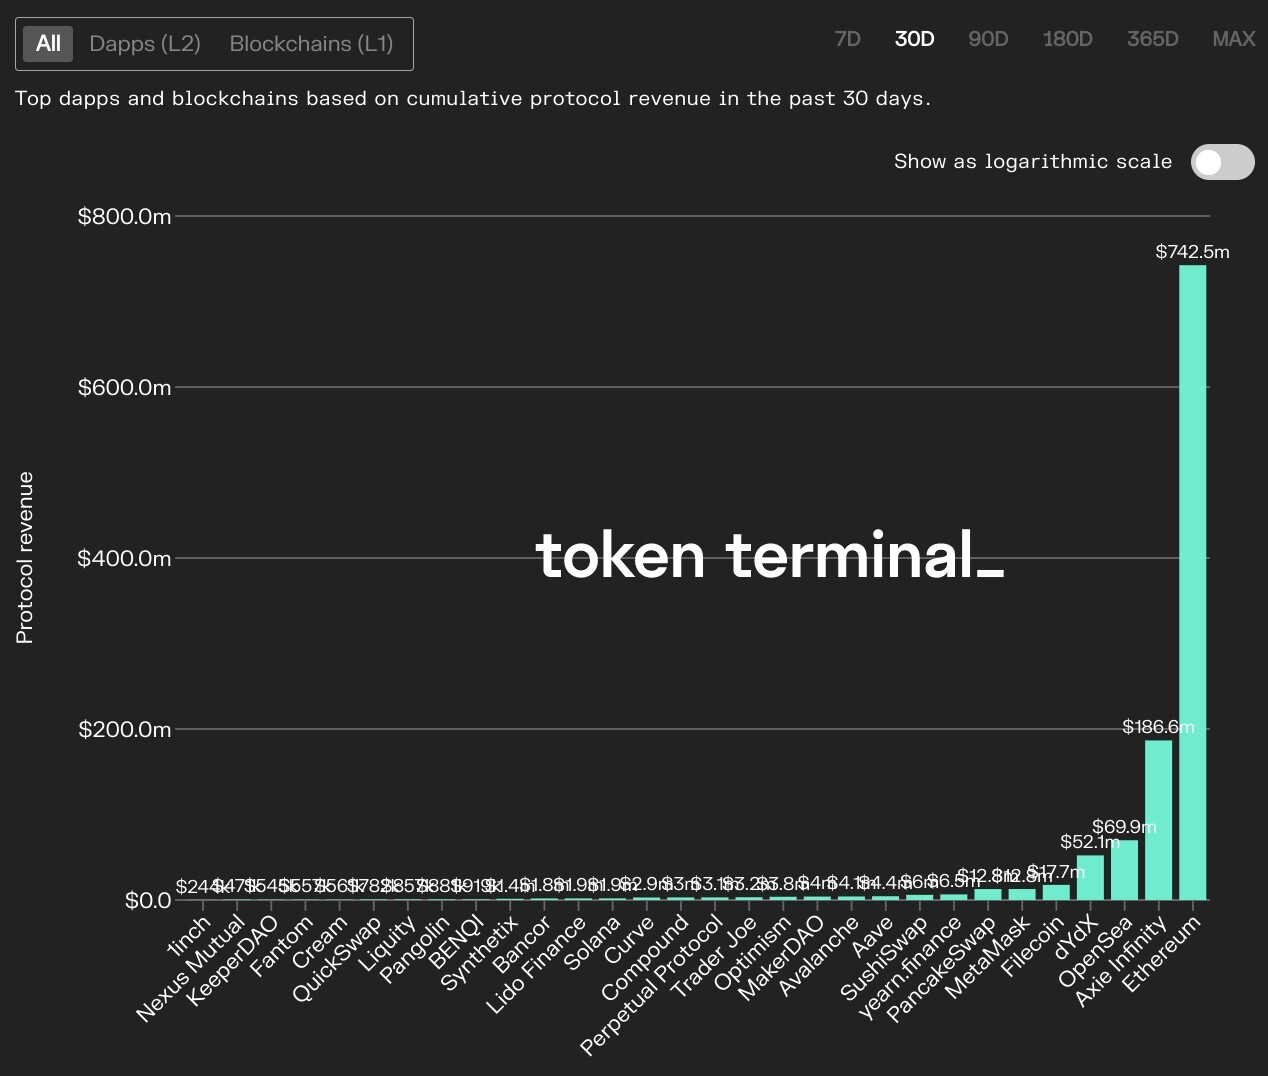Click the Compound axis label
The image size is (1268, 1076).
[645, 958]
